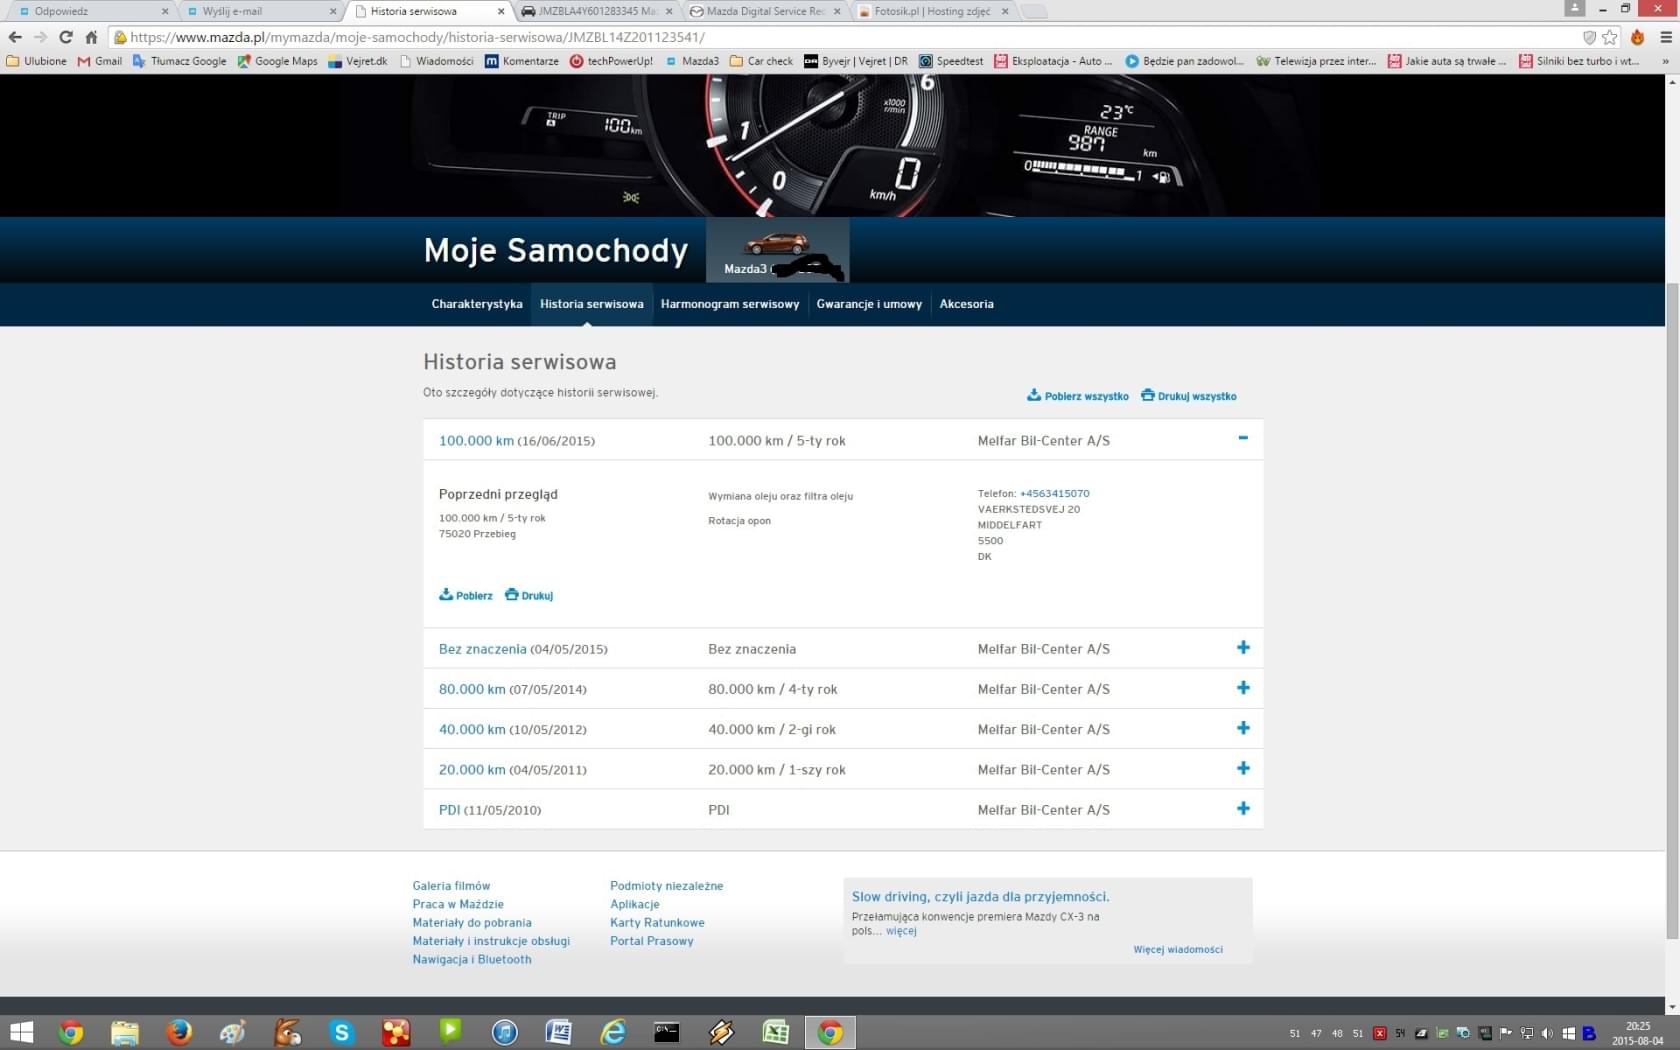Click the shield icon in address bar
Image resolution: width=1680 pixels, height=1050 pixels.
1589,37
